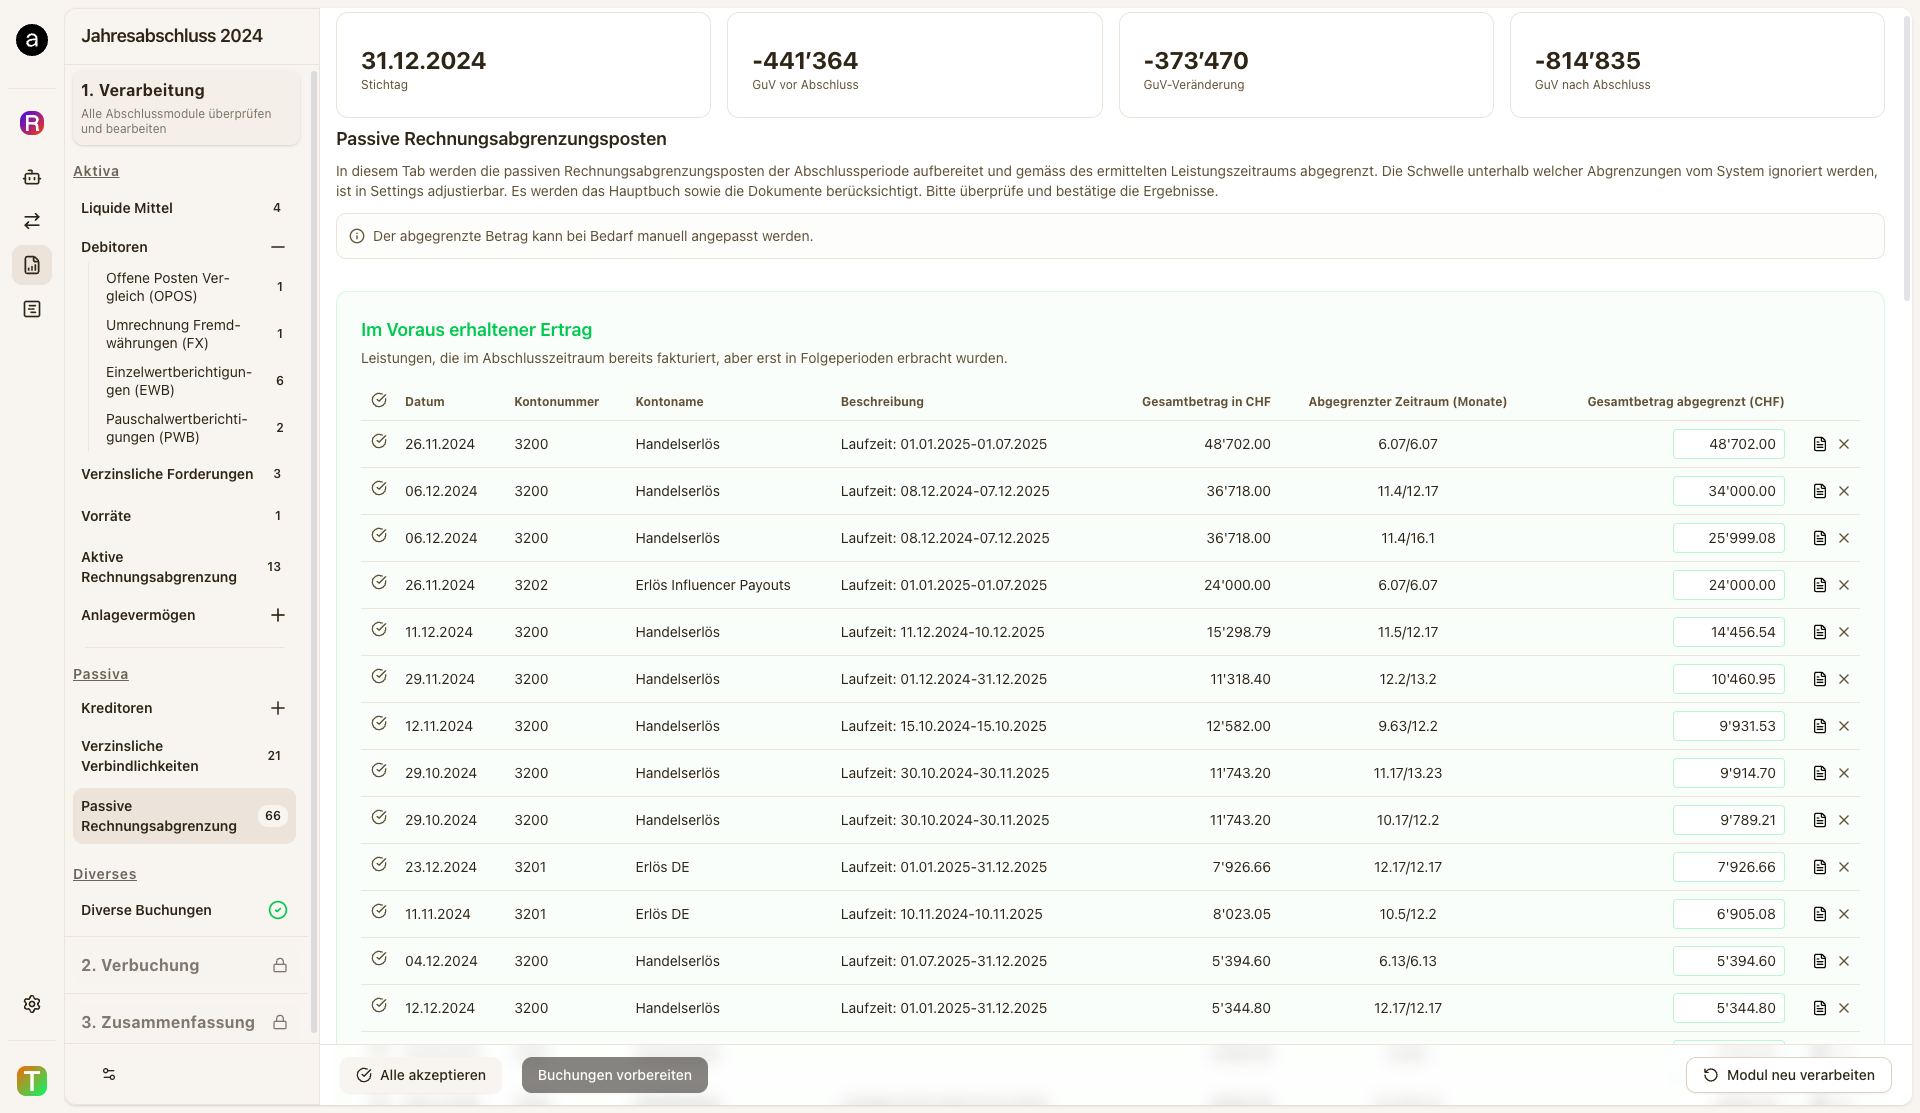Screen dimensions: 1920x1113
Task: Remove the Erlös Influencer Payouts row
Action: [x=1844, y=585]
